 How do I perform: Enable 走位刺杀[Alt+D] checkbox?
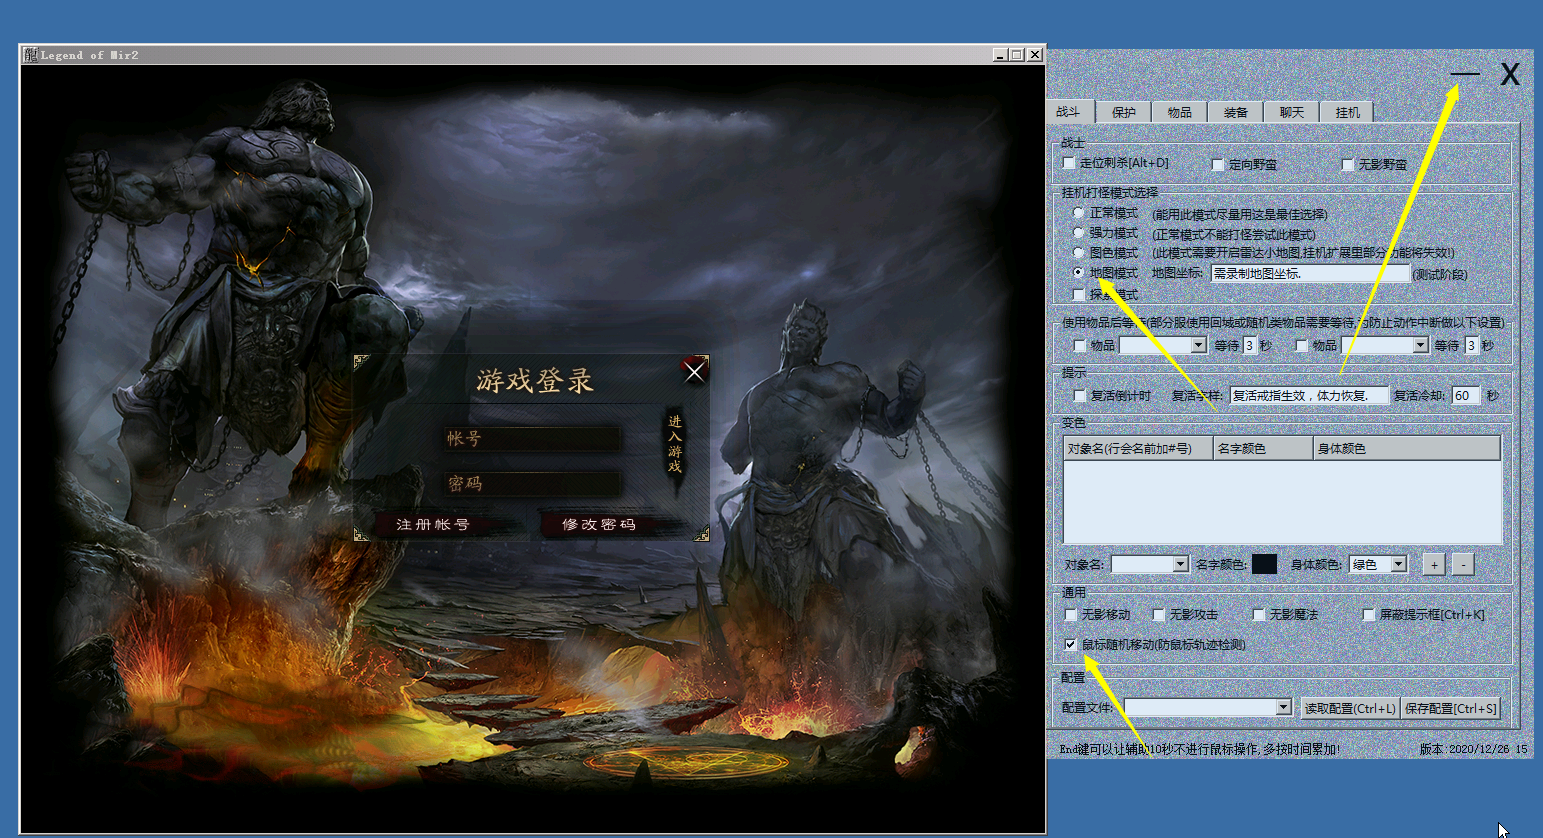[1069, 163]
